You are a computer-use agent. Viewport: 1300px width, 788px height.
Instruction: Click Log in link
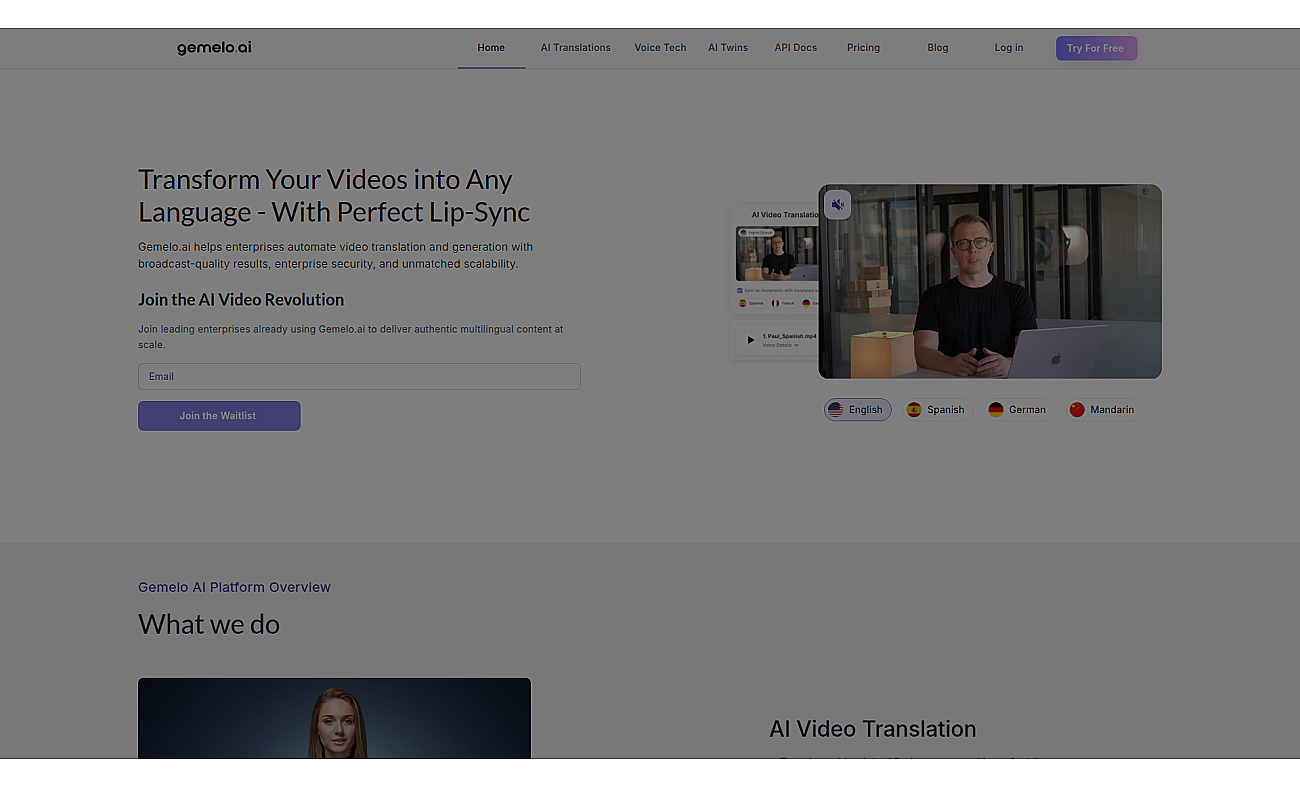[1009, 48]
